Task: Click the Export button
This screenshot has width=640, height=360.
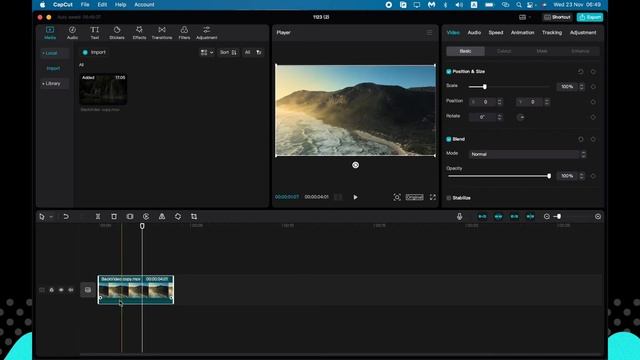Action: [x=590, y=17]
